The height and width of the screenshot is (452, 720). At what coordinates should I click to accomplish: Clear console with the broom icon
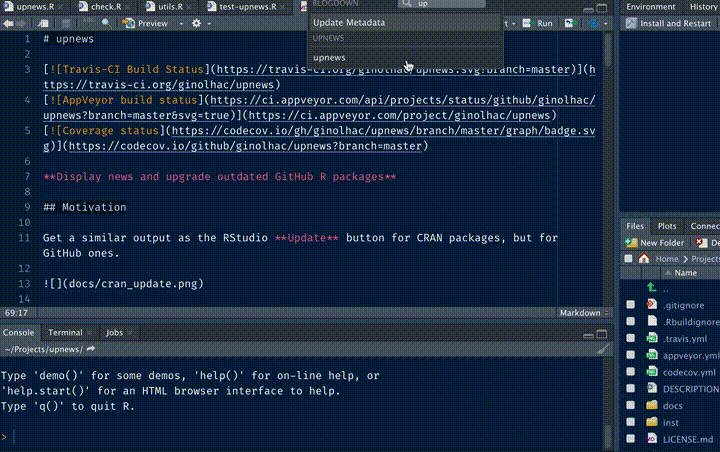[x=602, y=349]
